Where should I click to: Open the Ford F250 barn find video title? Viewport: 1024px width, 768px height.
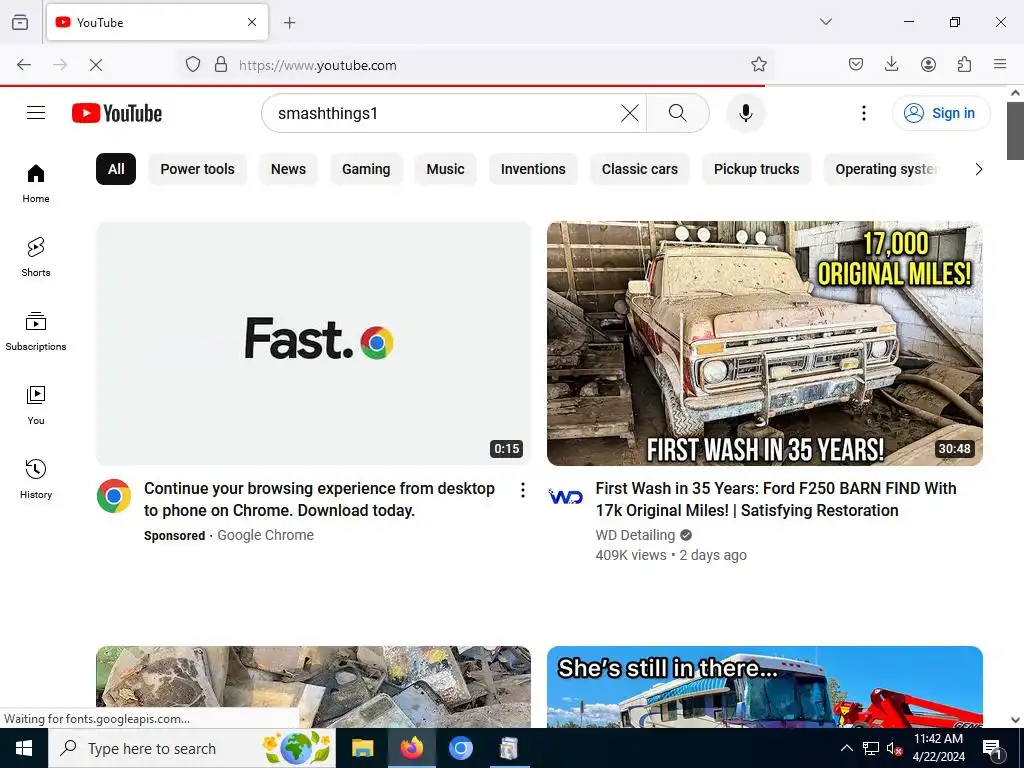pyautogui.click(x=776, y=500)
